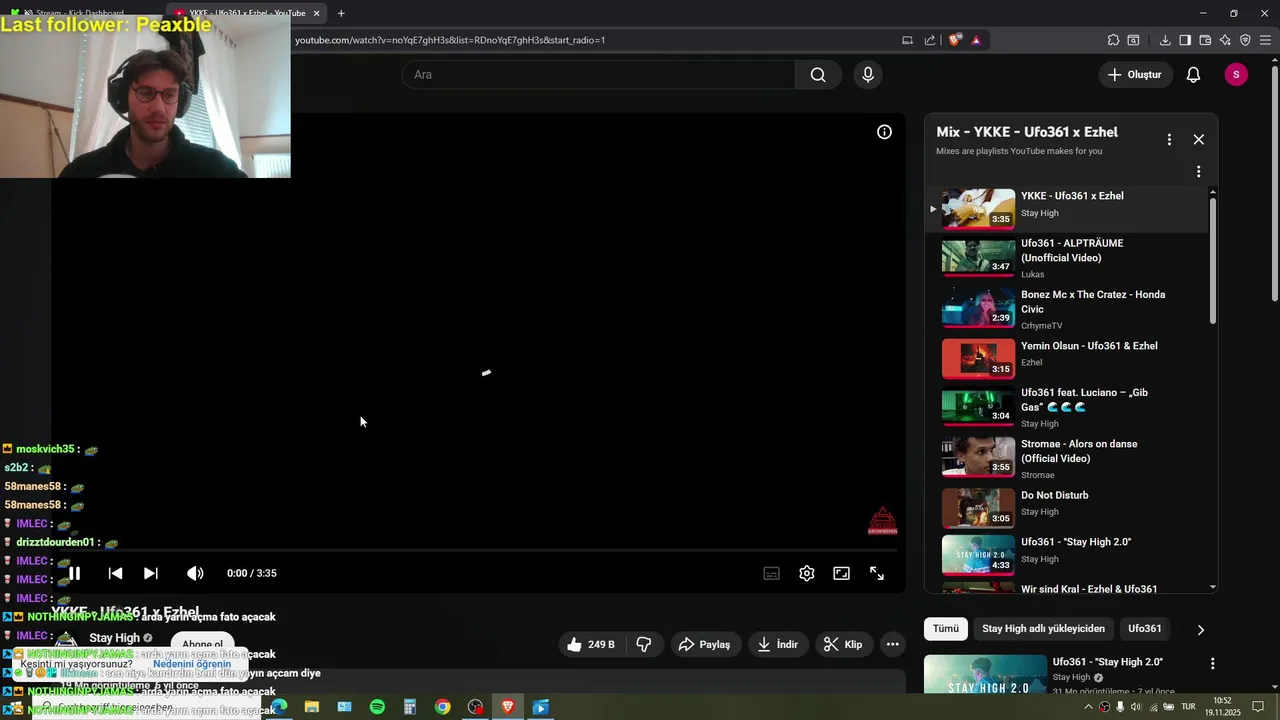Open the account avatar menu
Image resolution: width=1280 pixels, height=720 pixels.
[1236, 75]
